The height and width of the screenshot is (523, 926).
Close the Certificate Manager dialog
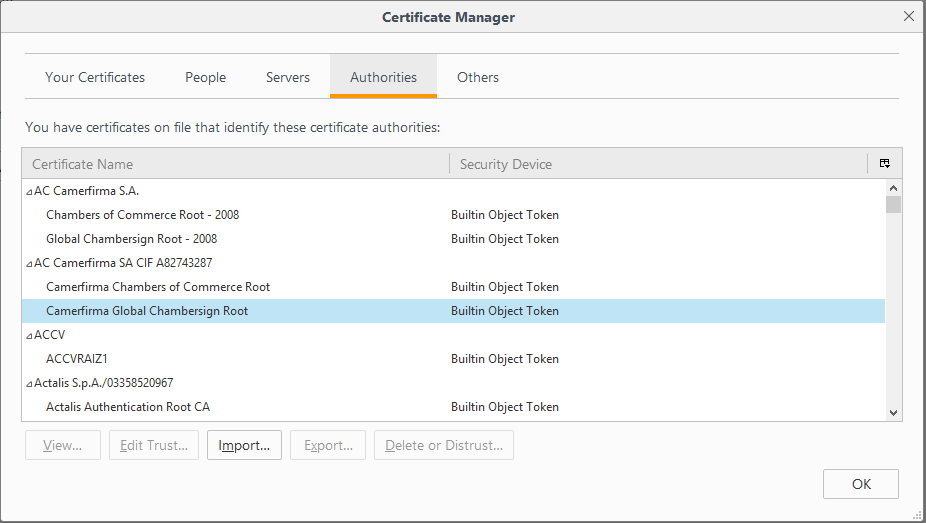[x=909, y=17]
